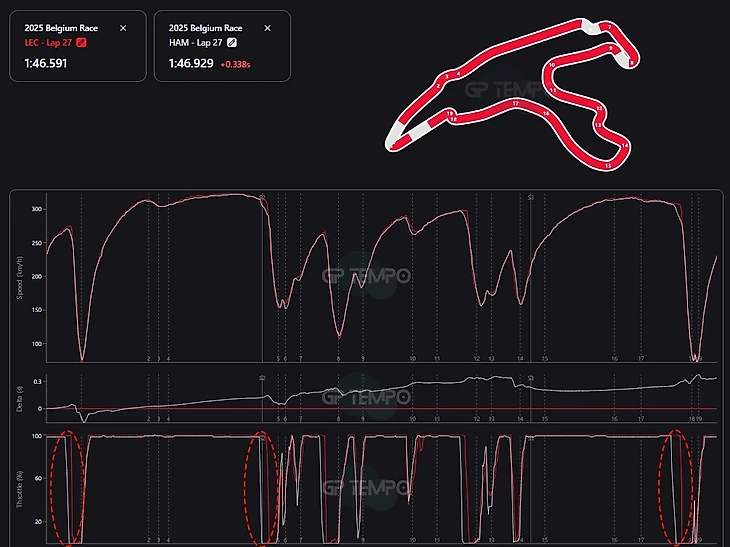Click the 1:46.591 lap time
Screen dimensions: 730x547
tap(46, 63)
